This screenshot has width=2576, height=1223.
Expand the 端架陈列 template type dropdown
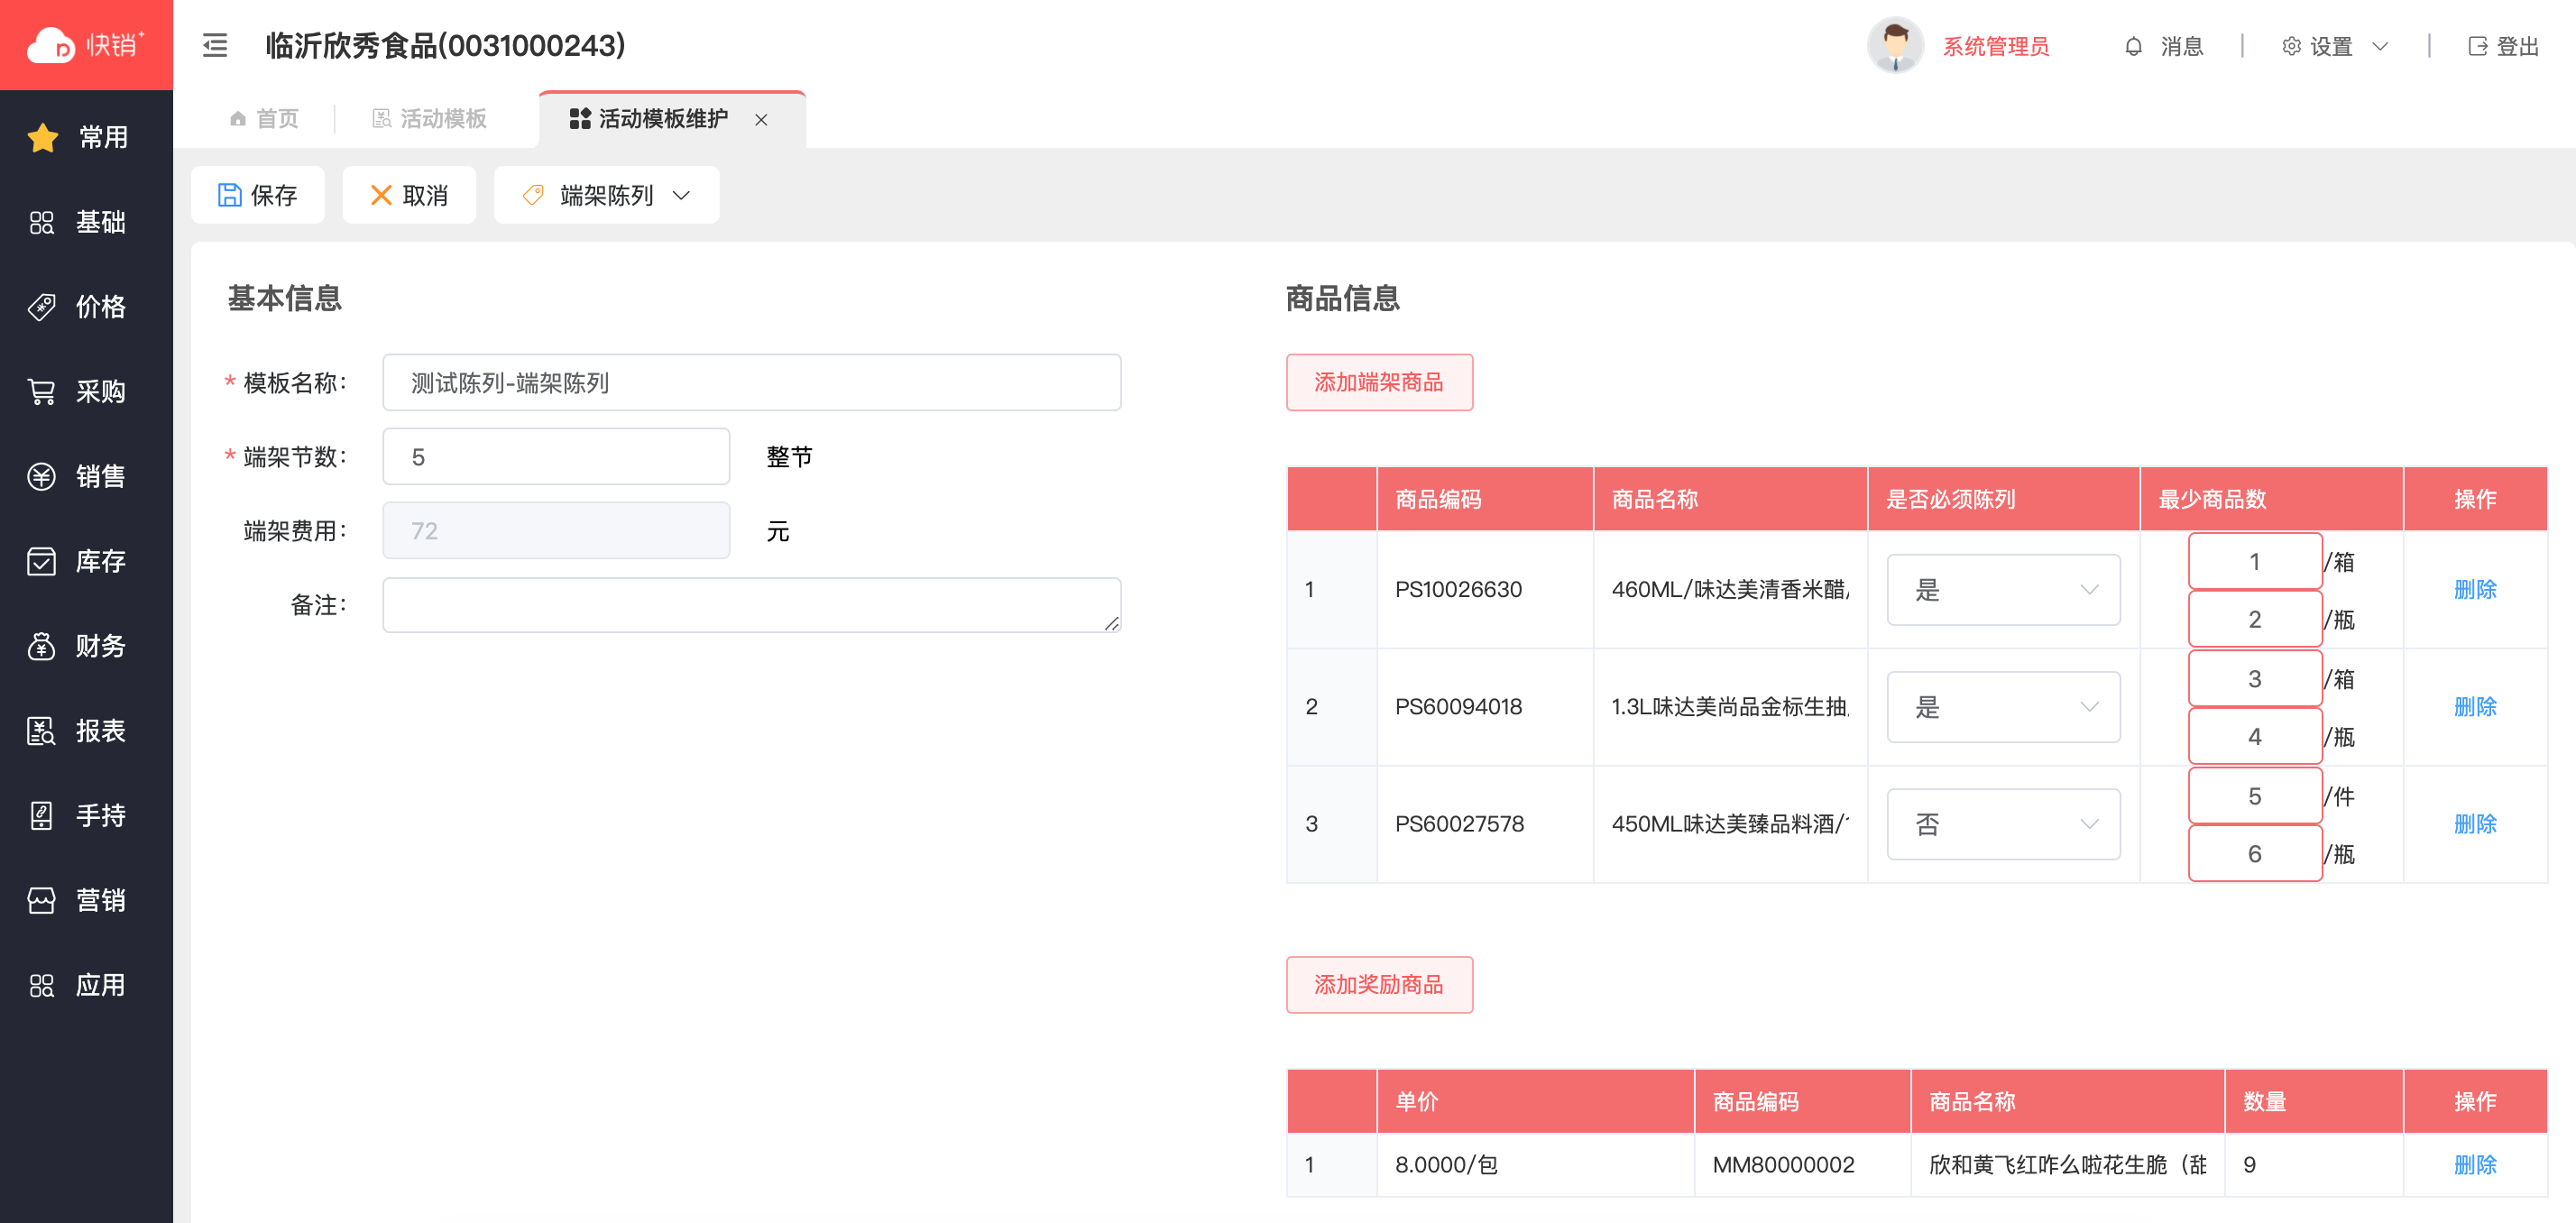pyautogui.click(x=606, y=195)
